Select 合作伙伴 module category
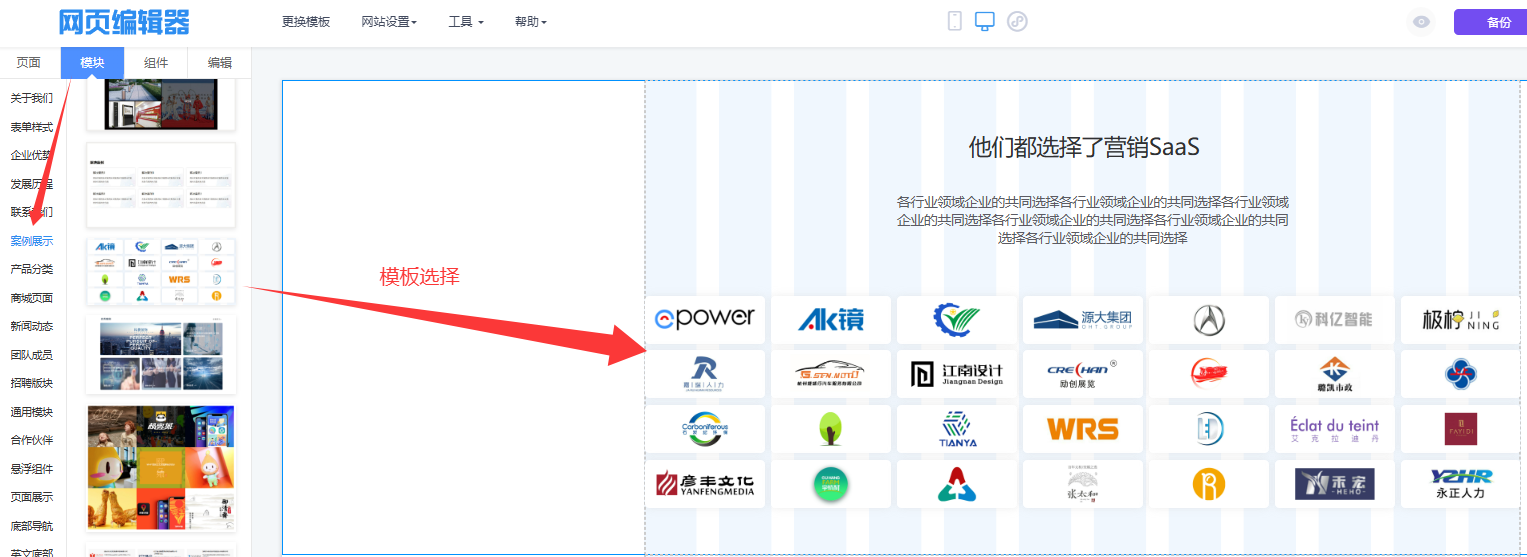 pos(31,440)
